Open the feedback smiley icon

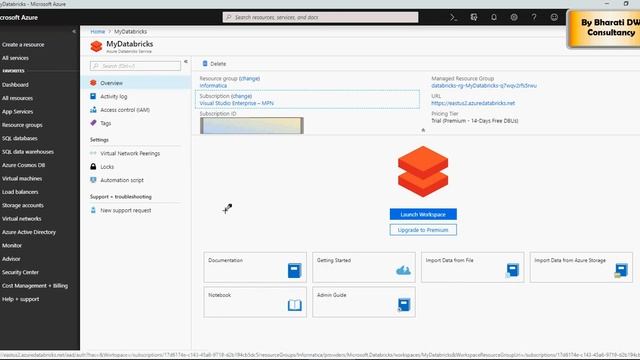point(554,17)
